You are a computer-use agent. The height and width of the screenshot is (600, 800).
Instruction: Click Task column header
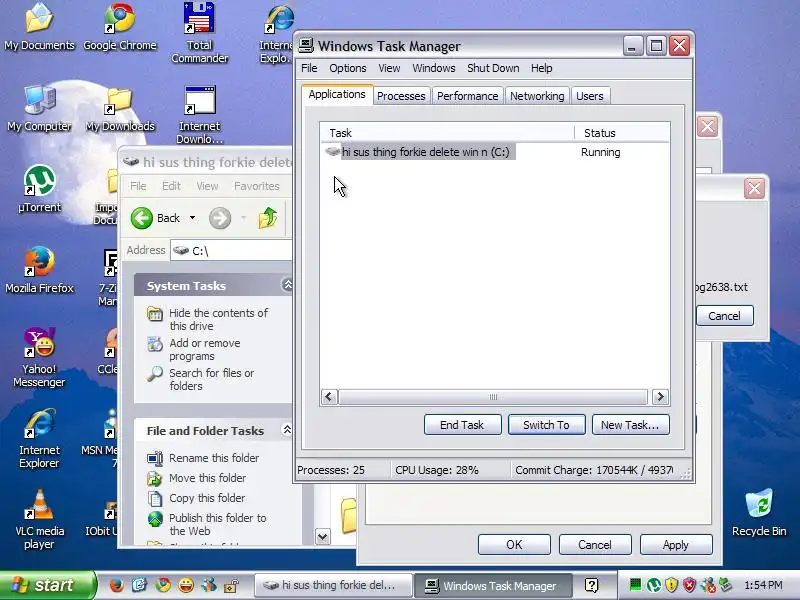pos(447,133)
